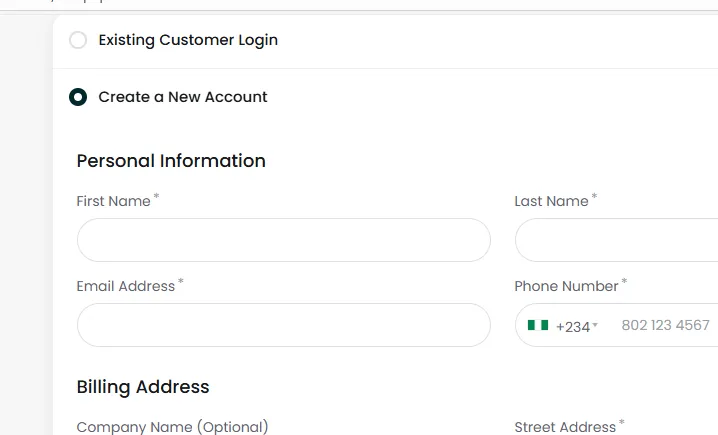
Task: Select the Create a New Account radio button
Action: [78, 97]
